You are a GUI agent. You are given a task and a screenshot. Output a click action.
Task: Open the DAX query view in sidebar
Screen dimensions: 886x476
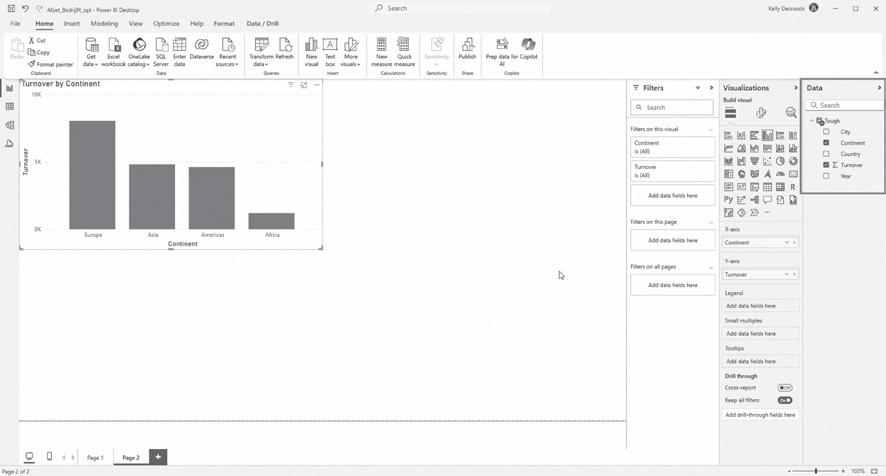coord(10,144)
